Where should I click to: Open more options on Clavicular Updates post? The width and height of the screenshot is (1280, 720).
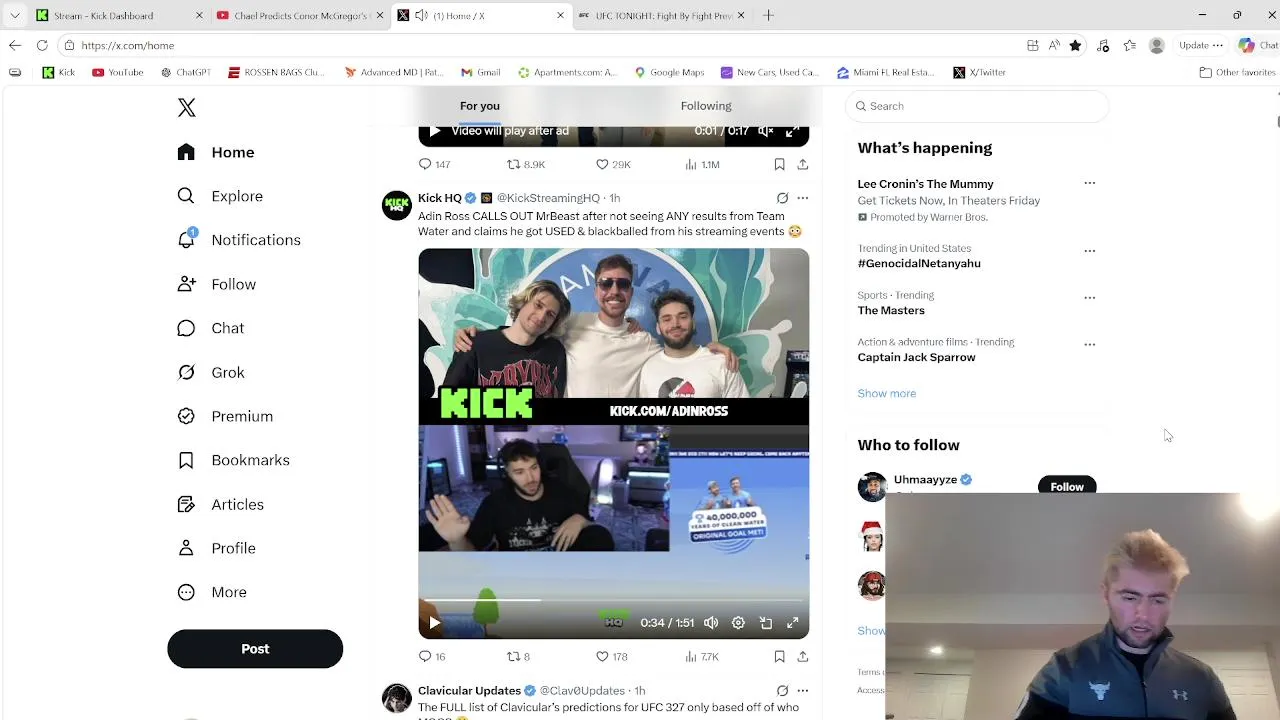pos(802,690)
